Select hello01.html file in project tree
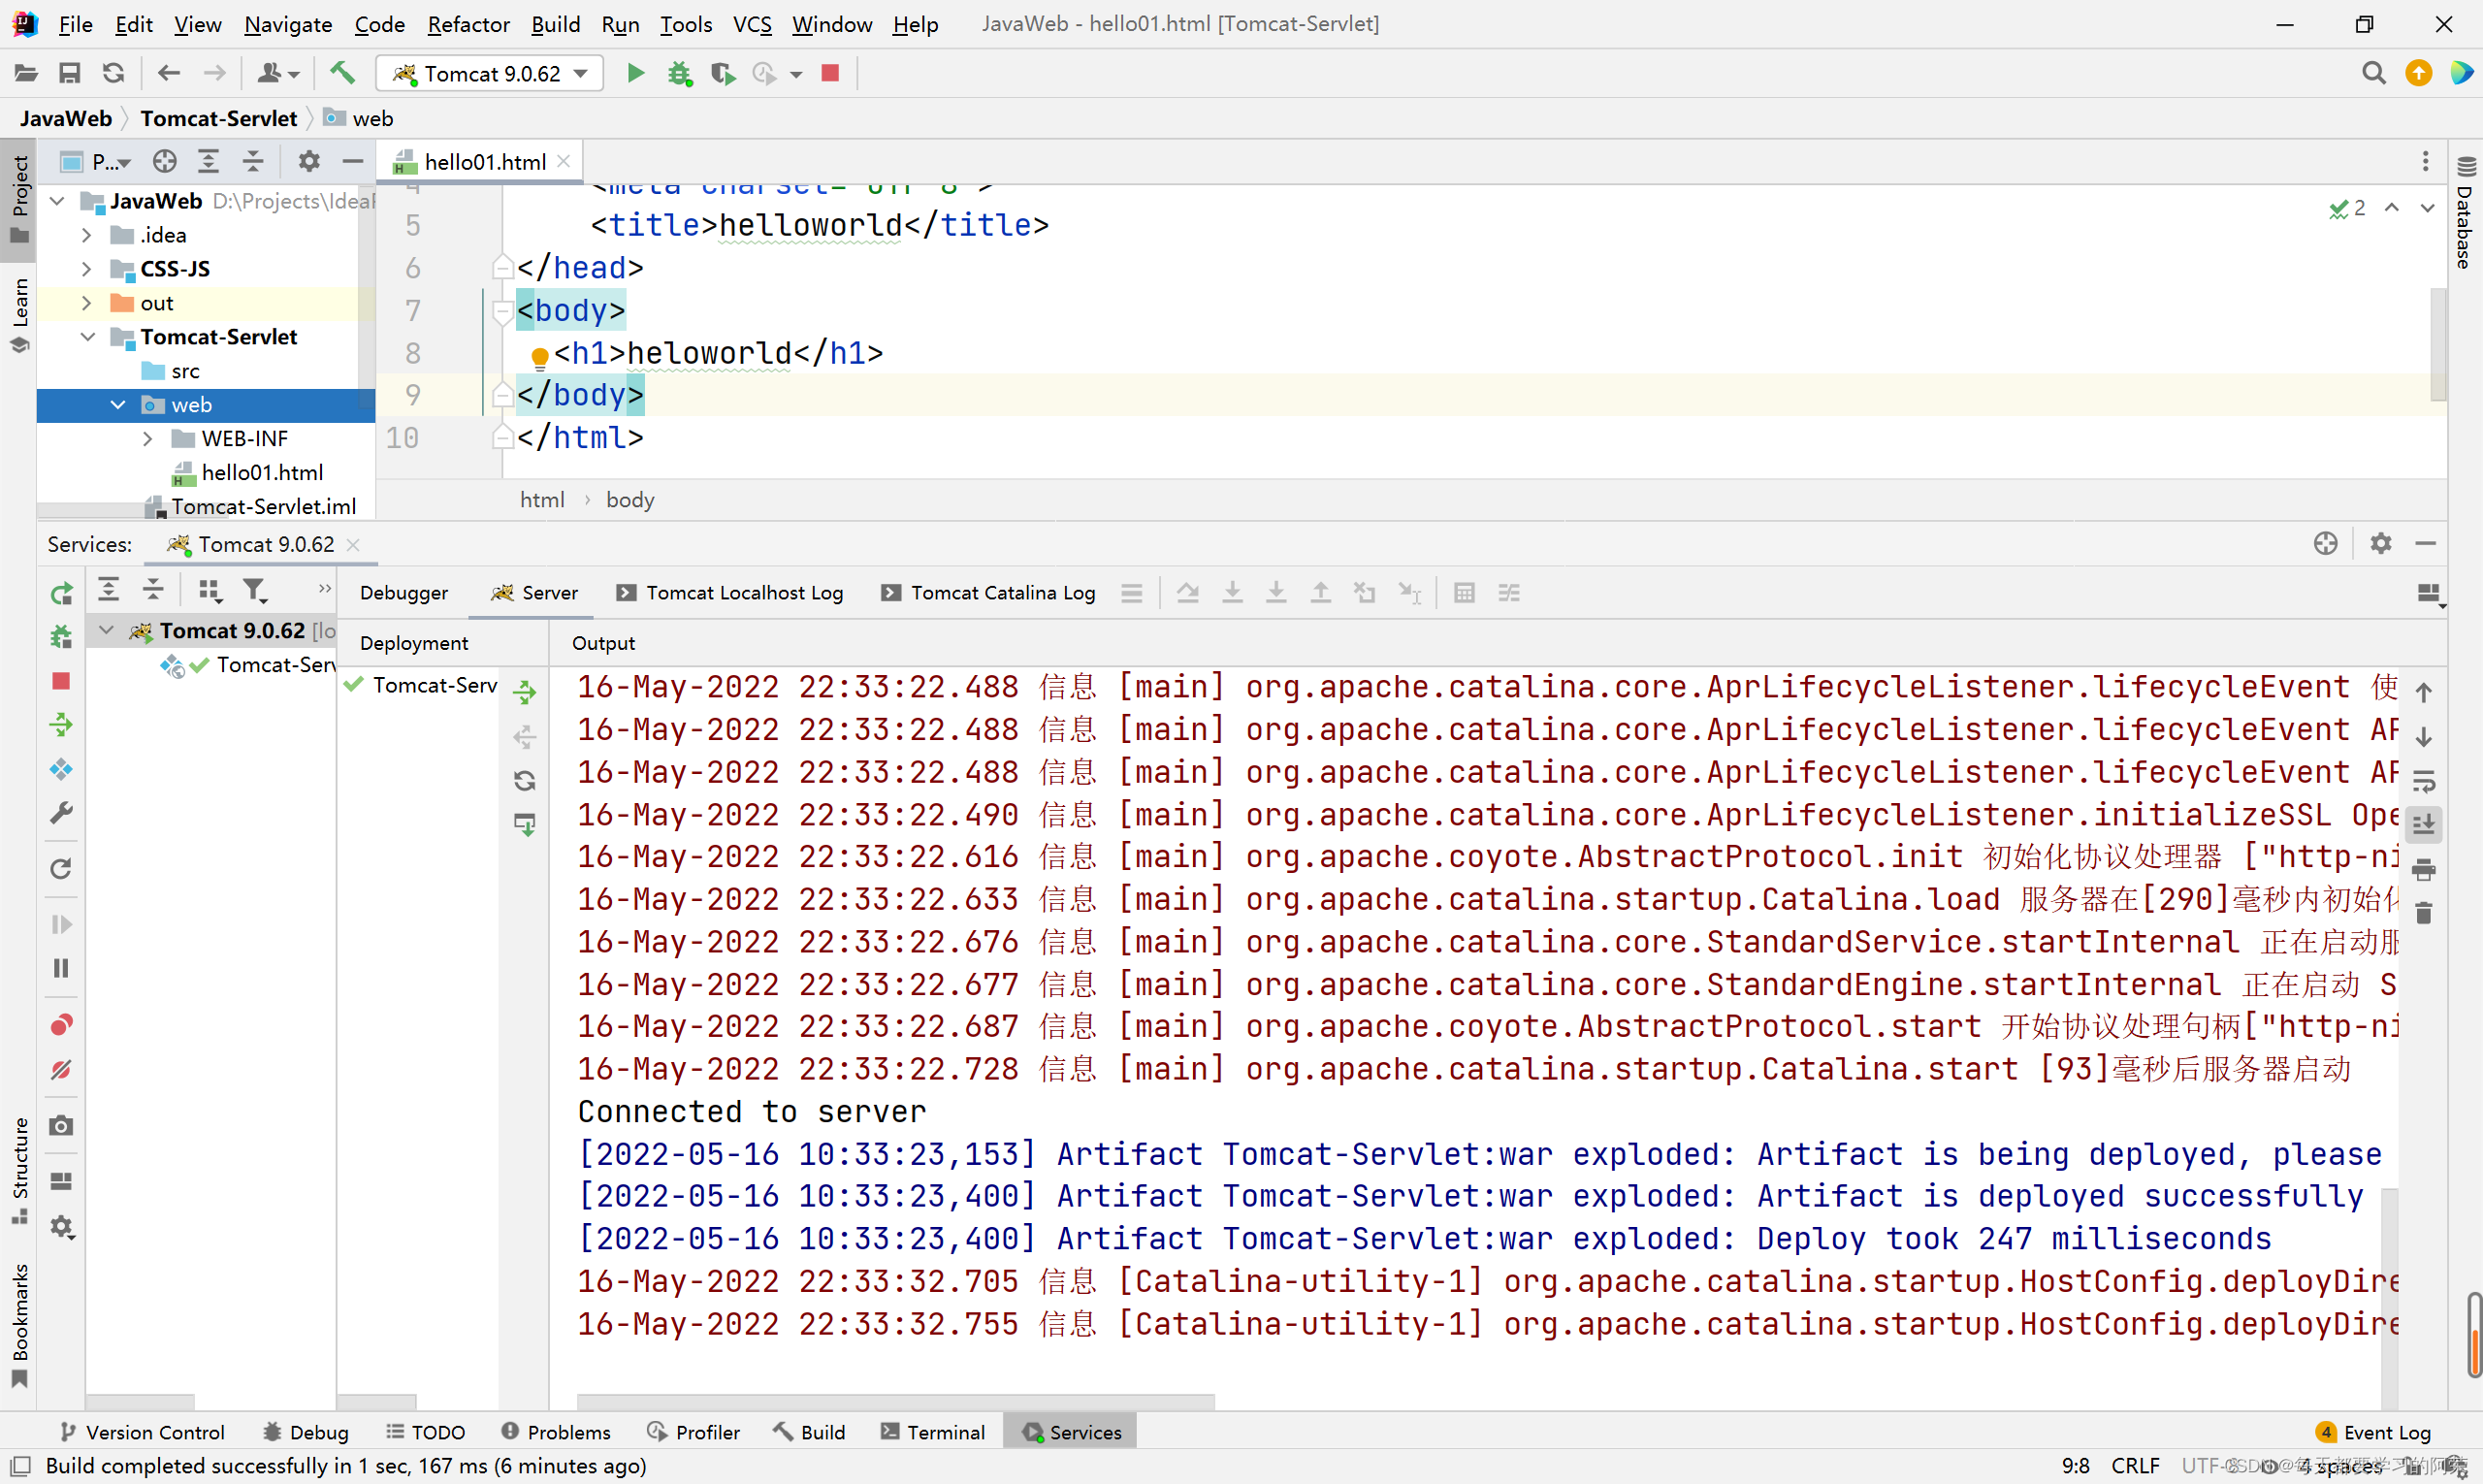This screenshot has height=1484, width=2483. tap(263, 471)
